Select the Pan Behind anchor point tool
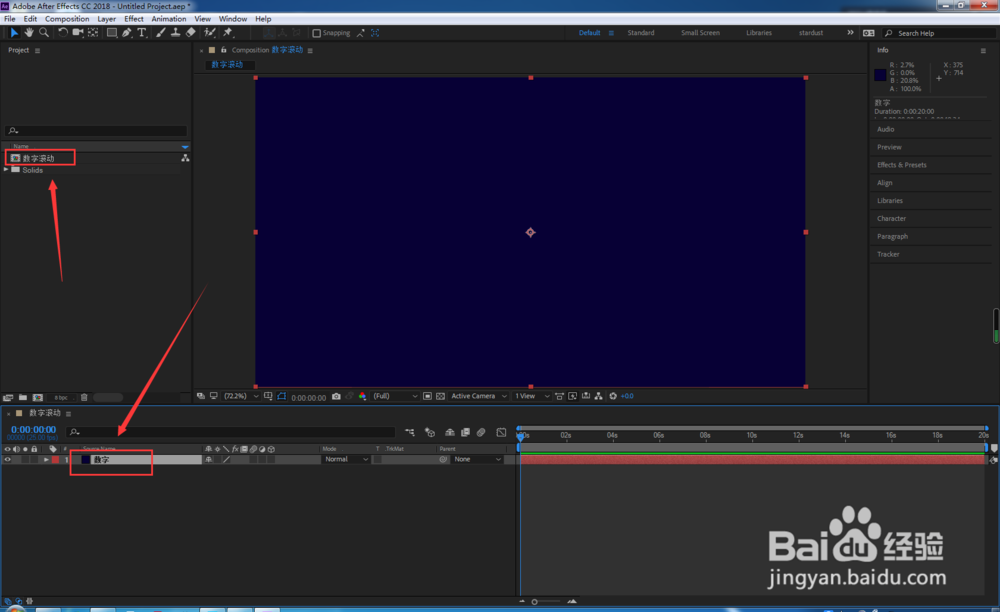The image size is (1000, 612). point(93,33)
